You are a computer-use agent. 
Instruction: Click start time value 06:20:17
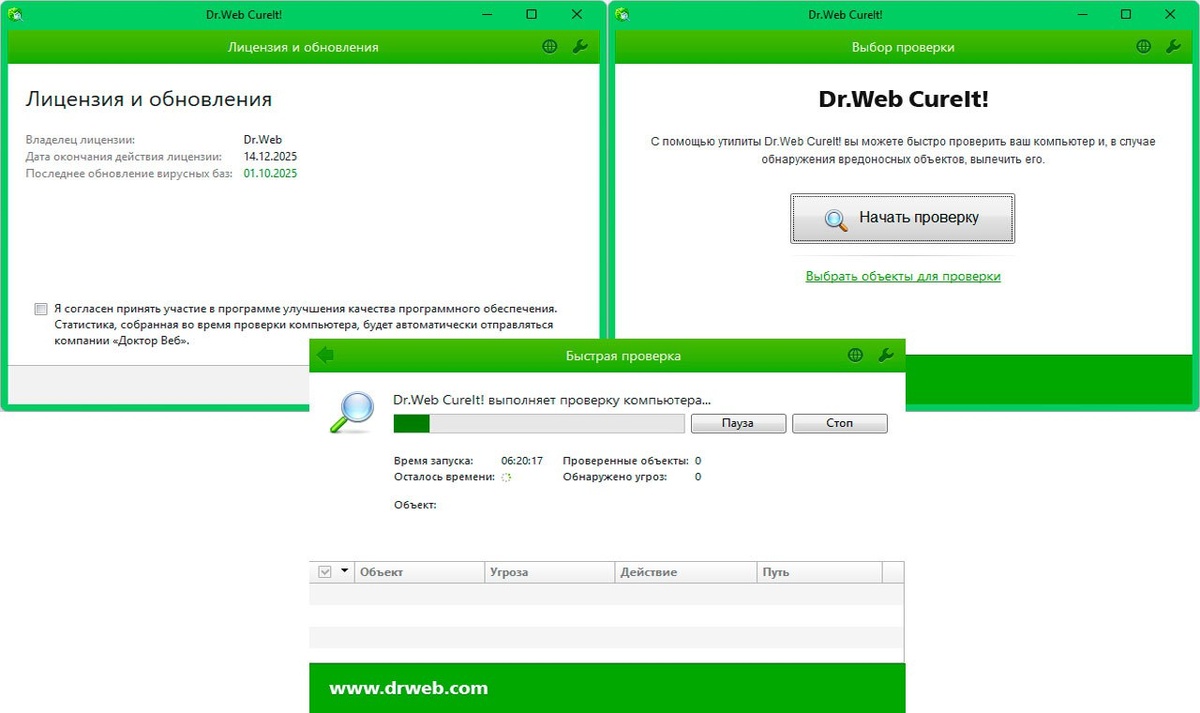point(522,461)
